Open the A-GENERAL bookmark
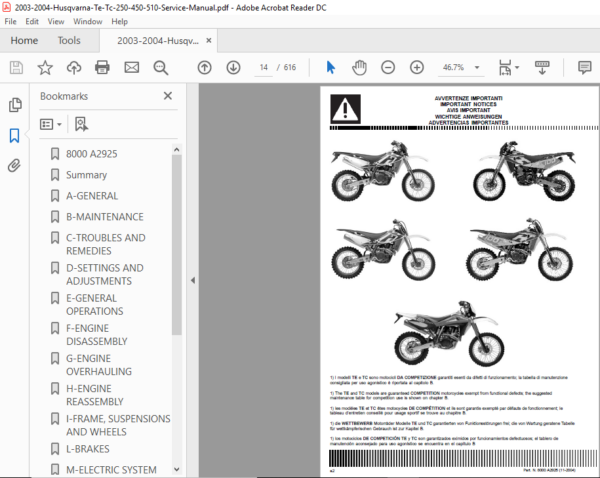The image size is (600, 478). click(x=92, y=196)
